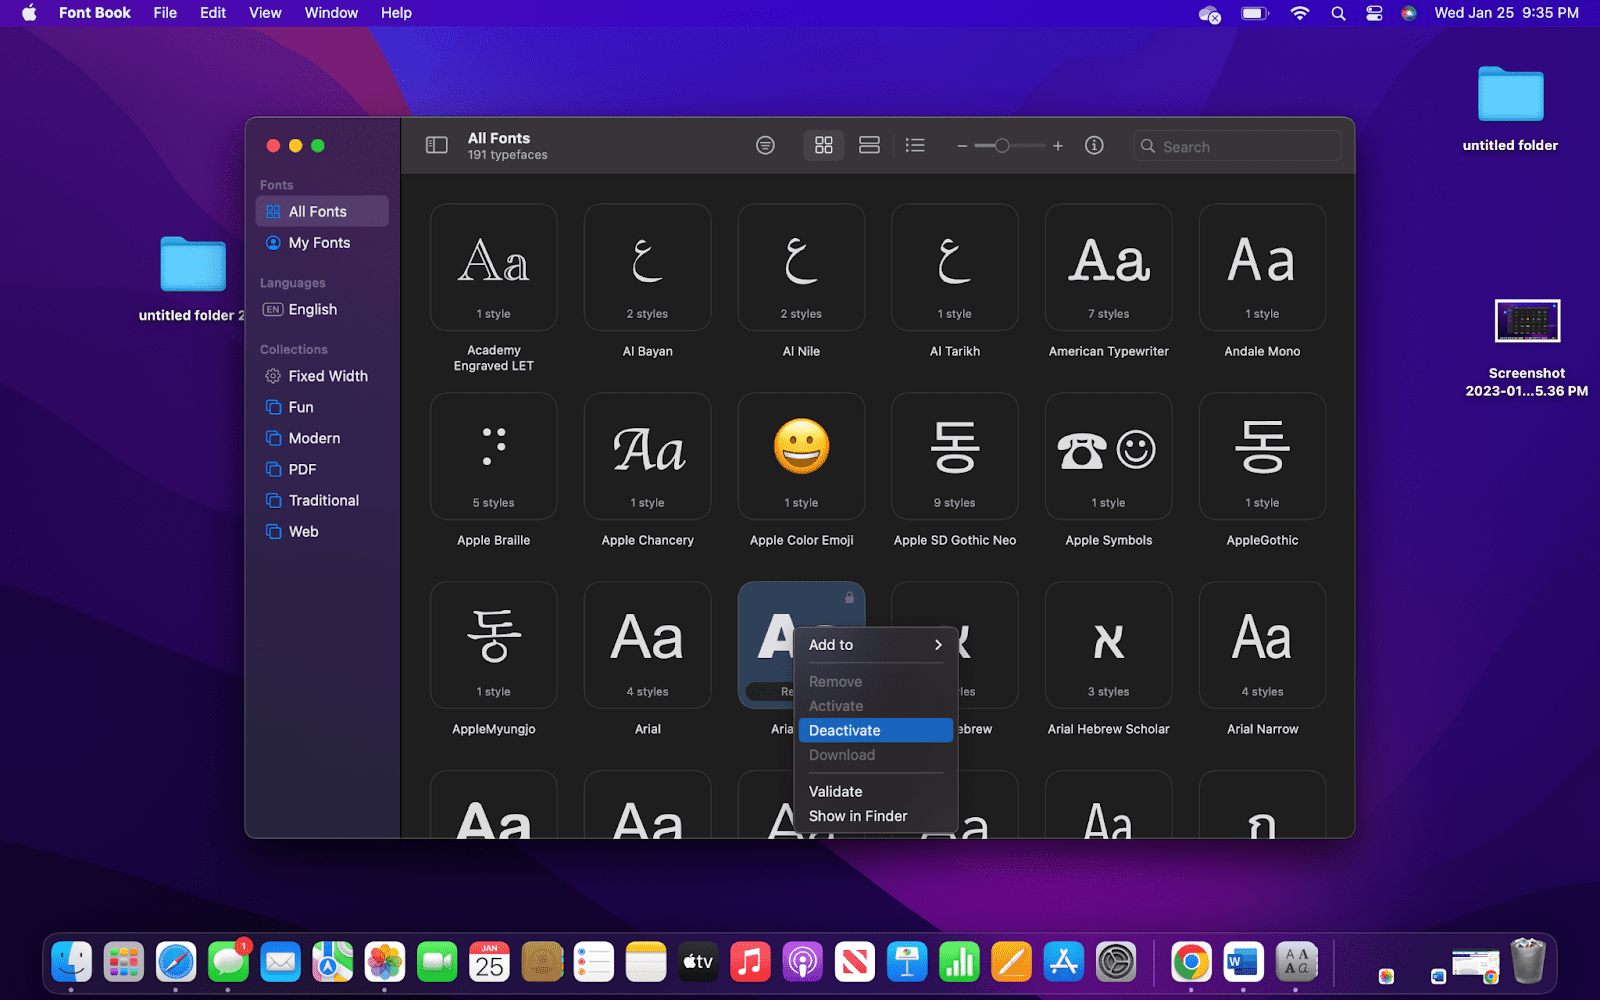Open the filter options circle icon

tap(765, 146)
